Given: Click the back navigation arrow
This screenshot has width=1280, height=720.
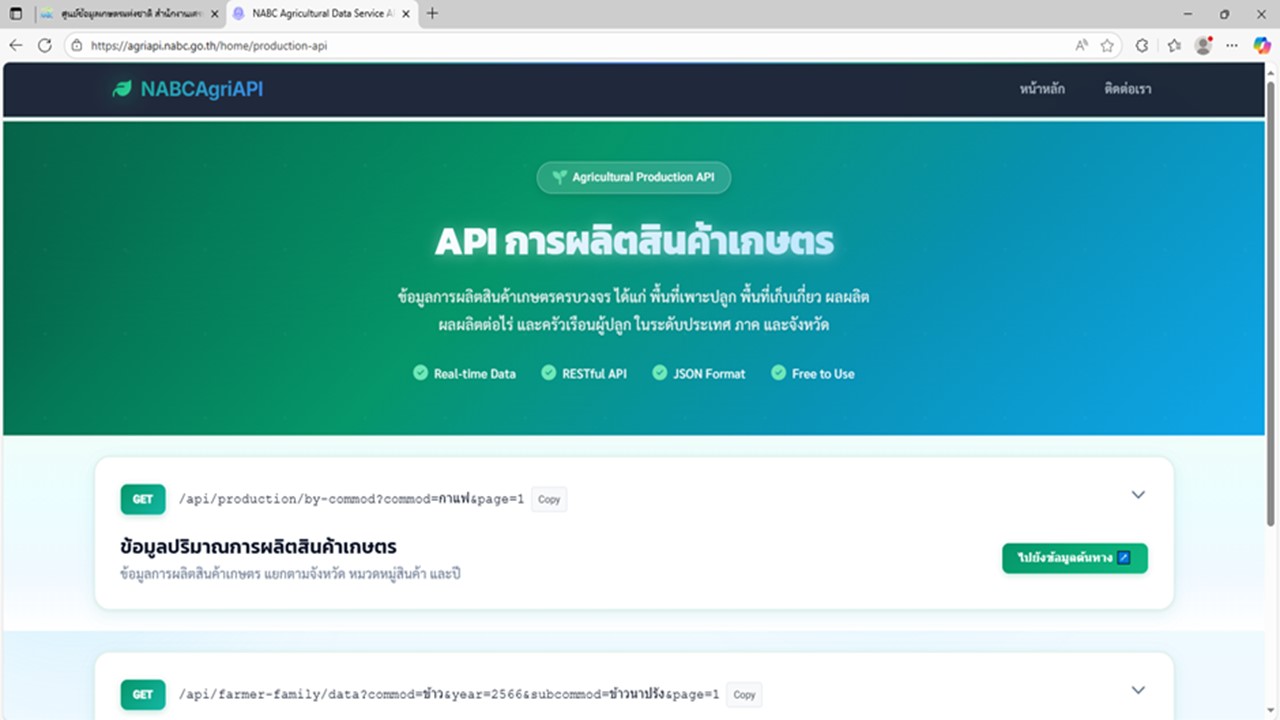Looking at the screenshot, I should click(x=15, y=45).
